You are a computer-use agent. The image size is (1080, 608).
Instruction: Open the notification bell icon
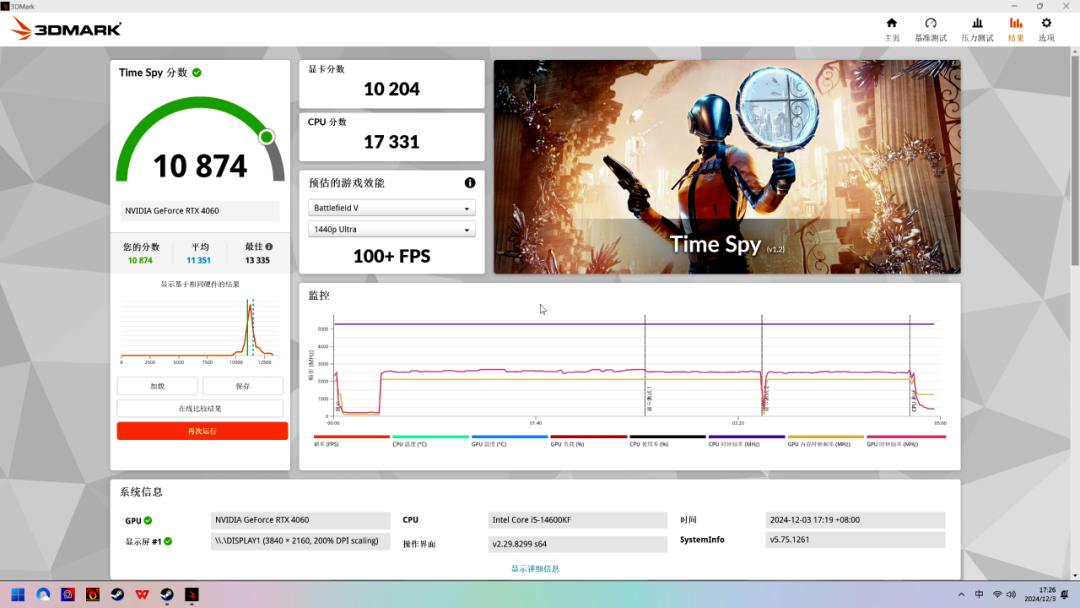1065,594
